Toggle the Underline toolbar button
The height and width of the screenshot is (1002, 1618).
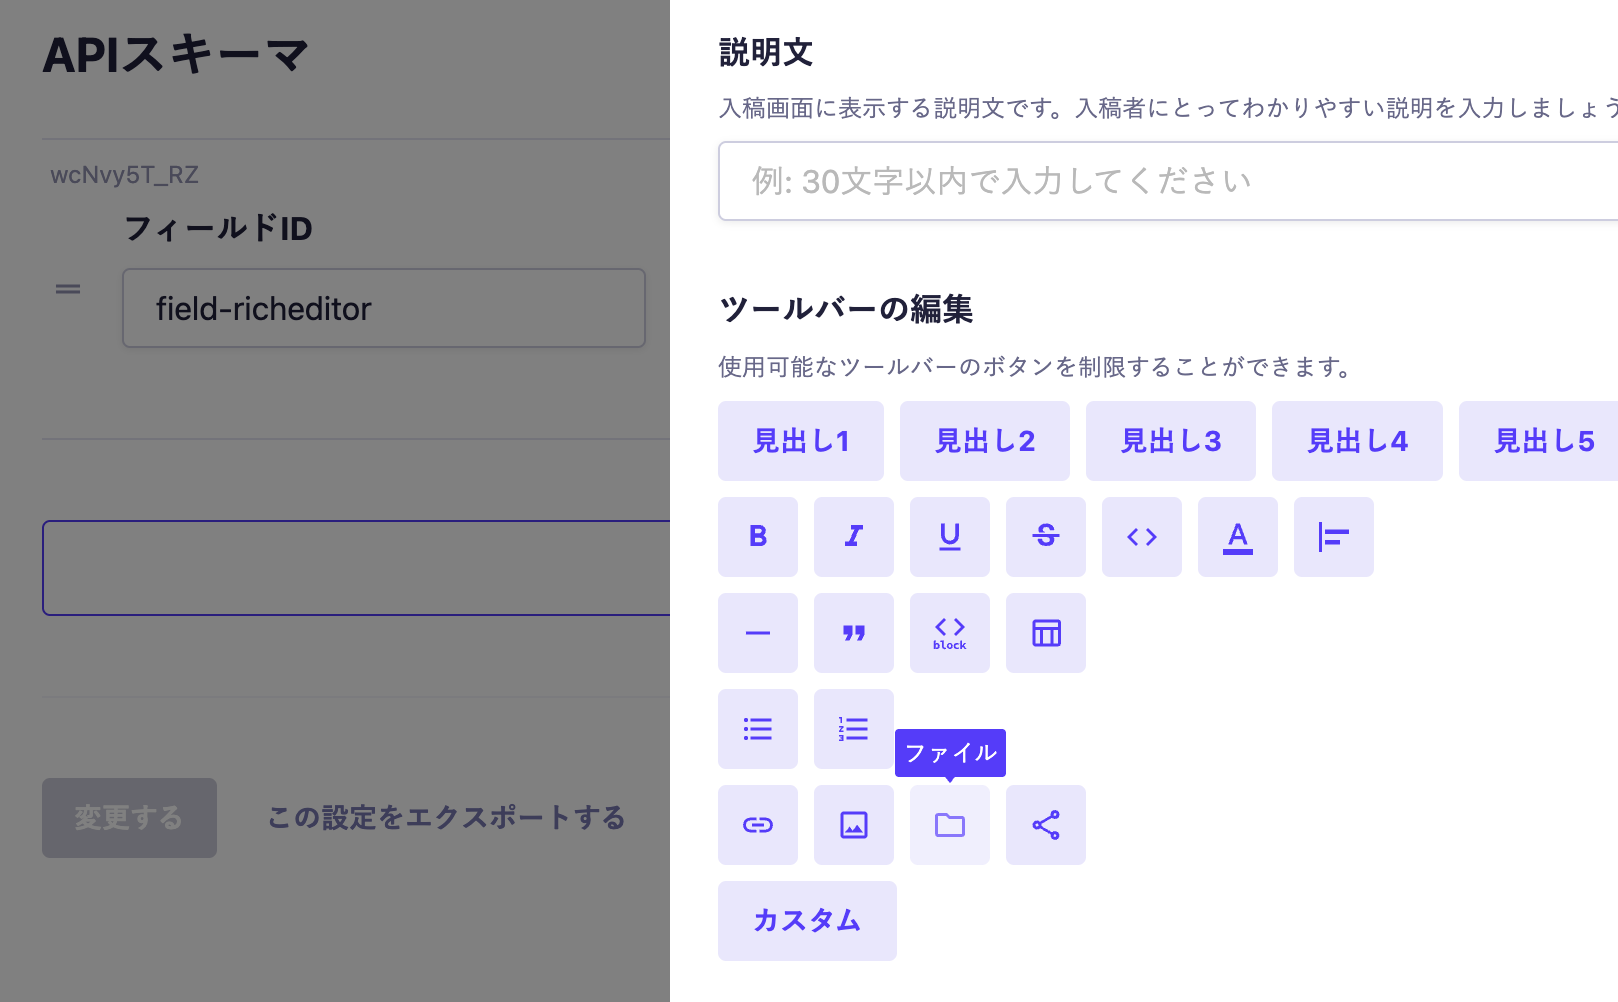[949, 537]
